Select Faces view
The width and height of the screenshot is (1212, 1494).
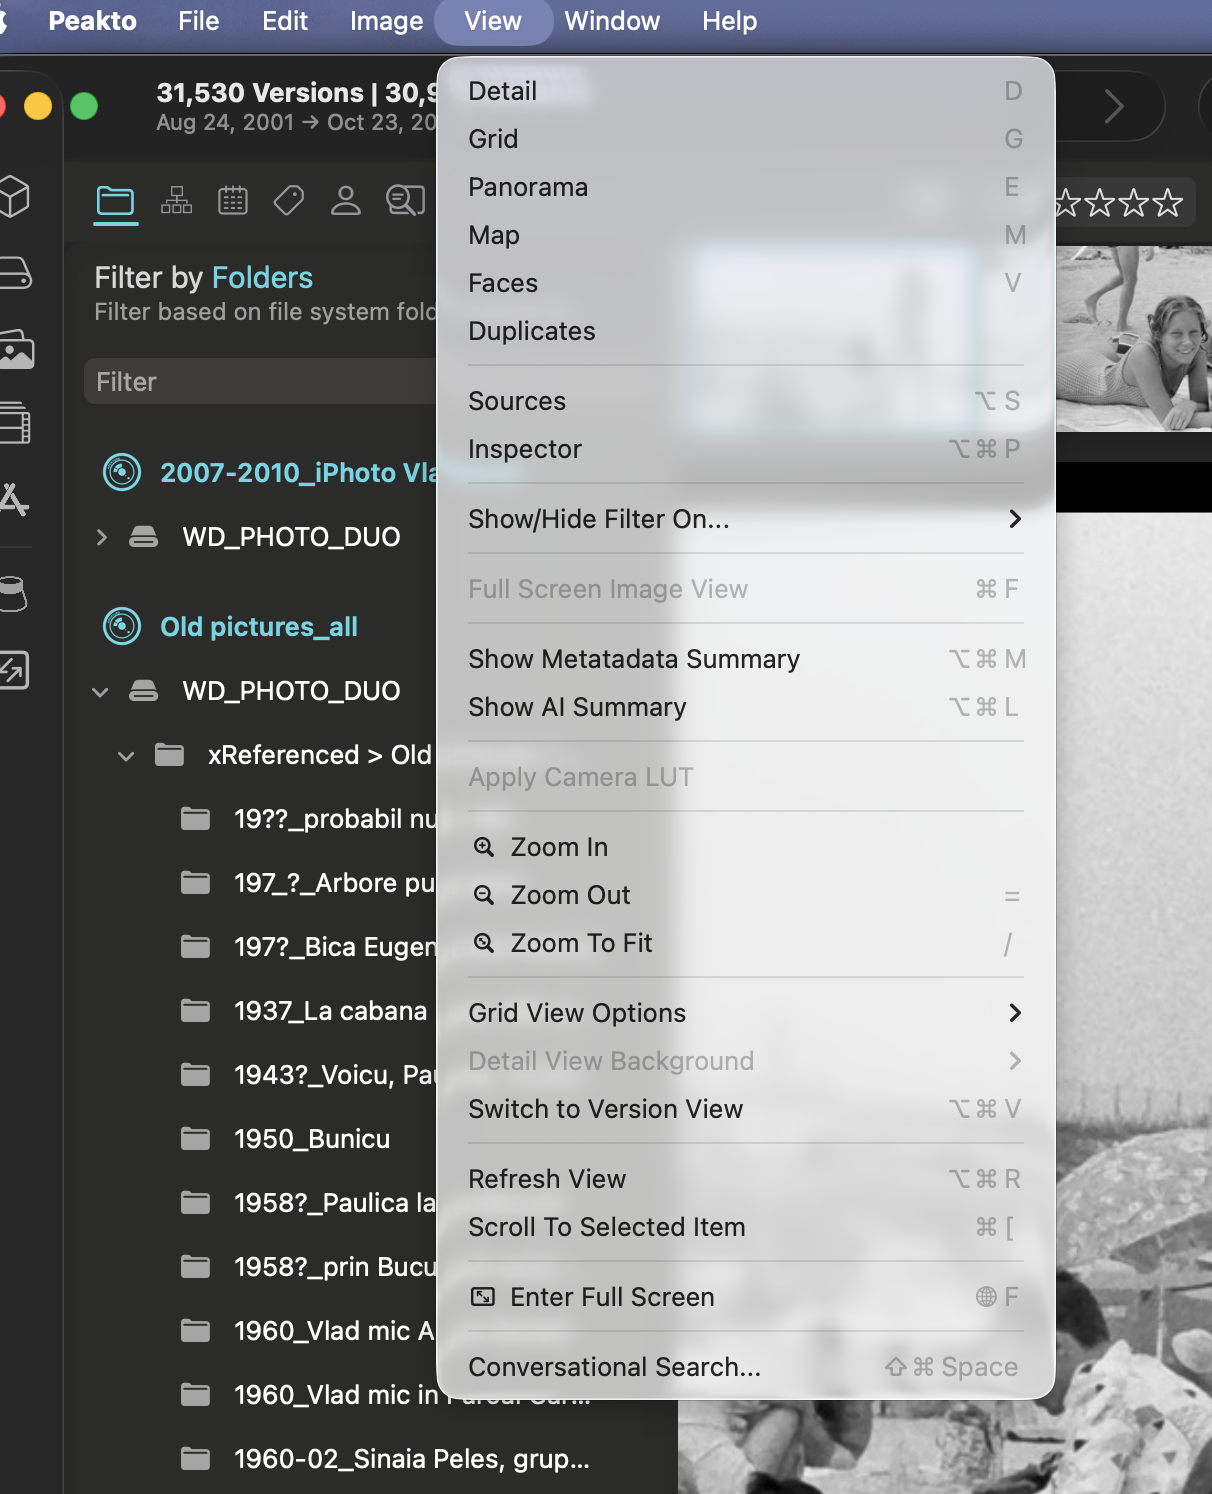coord(746,283)
